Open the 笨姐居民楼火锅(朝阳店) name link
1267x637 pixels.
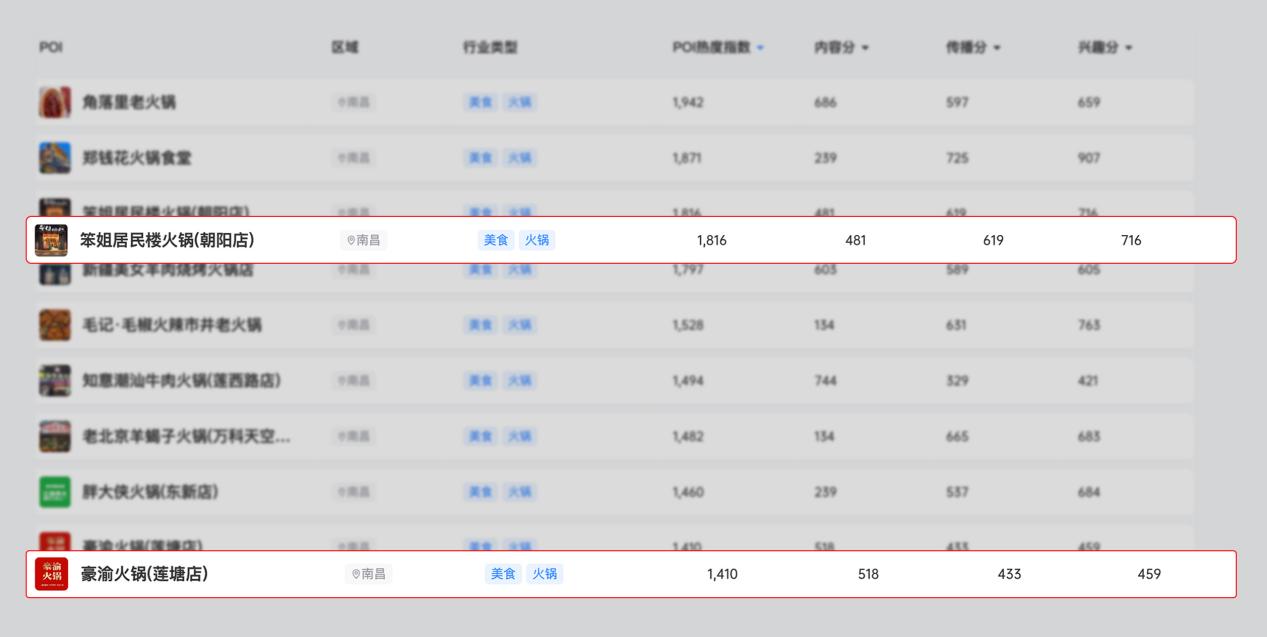tap(167, 240)
